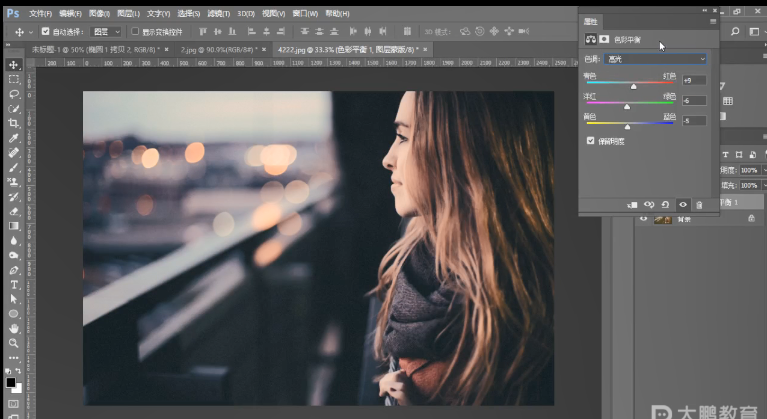Select the Horizontal Type tool

tap(14, 285)
